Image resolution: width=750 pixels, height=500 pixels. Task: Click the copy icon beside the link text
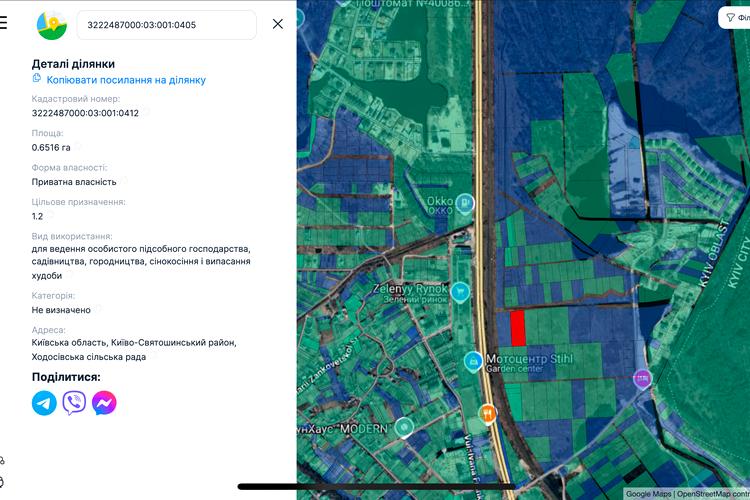point(37,78)
